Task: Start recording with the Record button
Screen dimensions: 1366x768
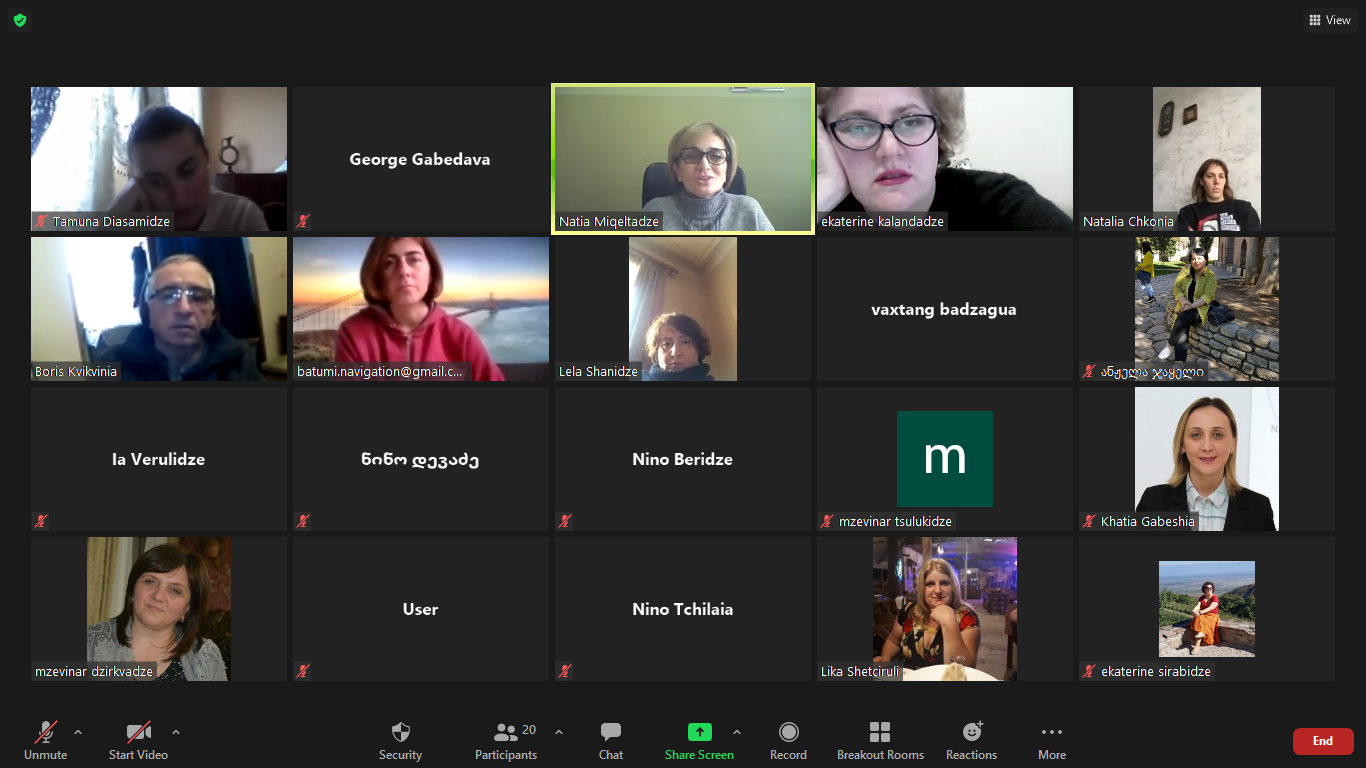Action: pyautogui.click(x=788, y=741)
